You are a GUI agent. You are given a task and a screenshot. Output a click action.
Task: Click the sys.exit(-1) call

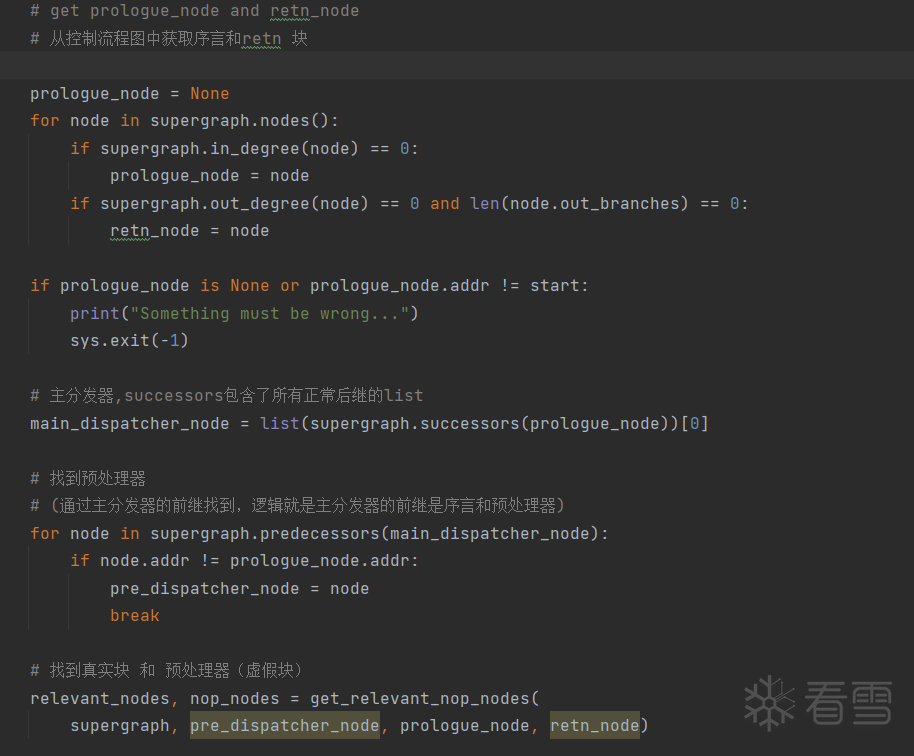(129, 341)
